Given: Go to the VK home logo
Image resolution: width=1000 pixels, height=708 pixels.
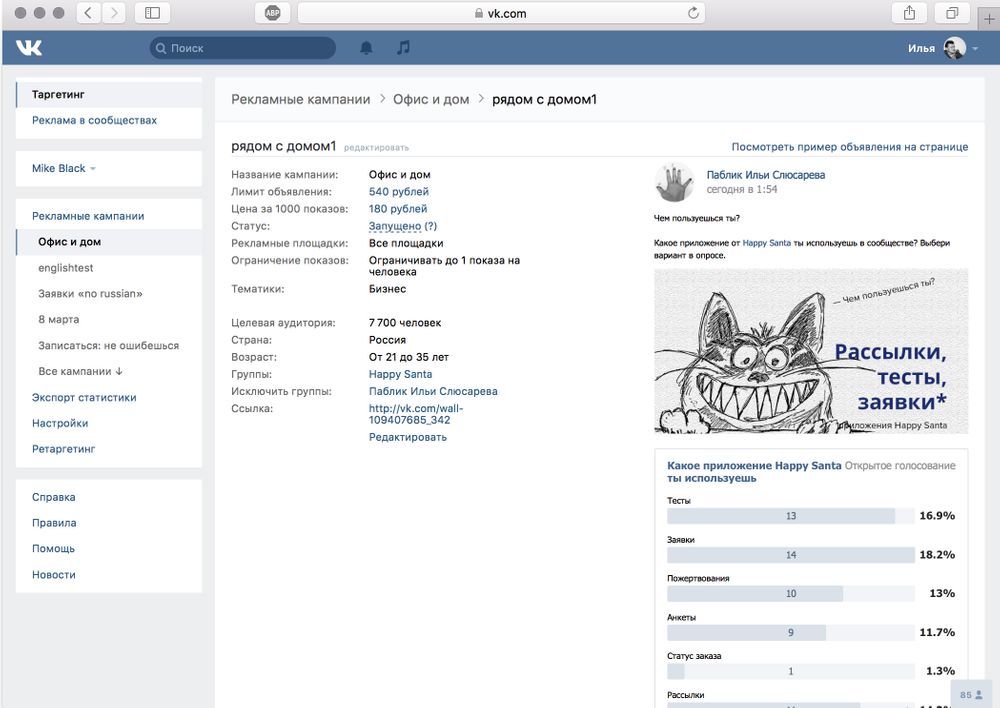Looking at the screenshot, I should (29, 48).
